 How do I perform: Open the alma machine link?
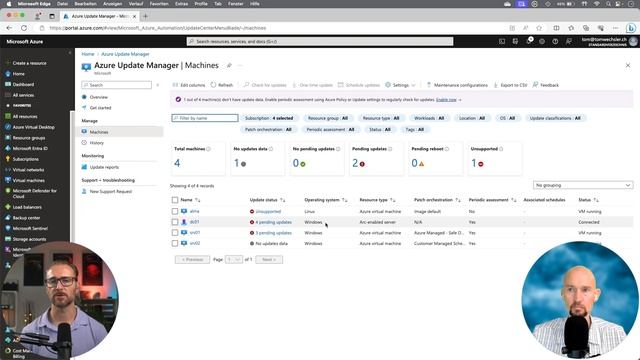(x=194, y=211)
